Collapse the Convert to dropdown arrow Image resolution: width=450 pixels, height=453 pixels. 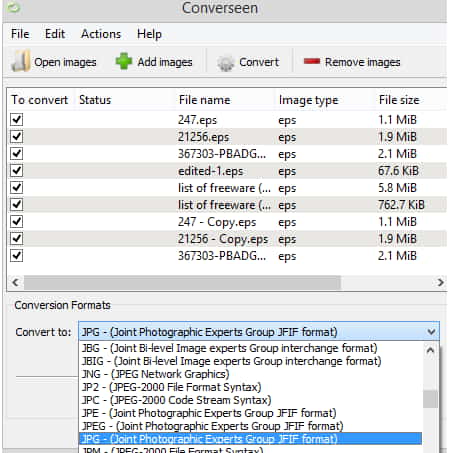point(431,332)
